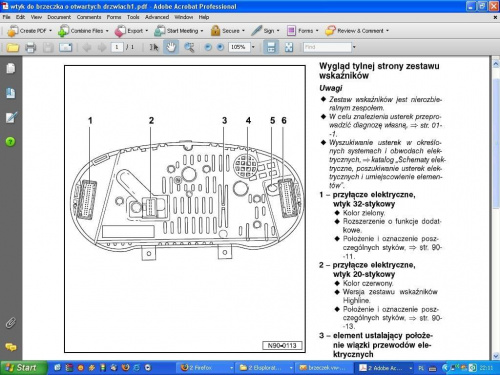Toggle fit full page view button
The height and width of the screenshot is (375, 500).
pyautogui.click(x=289, y=47)
